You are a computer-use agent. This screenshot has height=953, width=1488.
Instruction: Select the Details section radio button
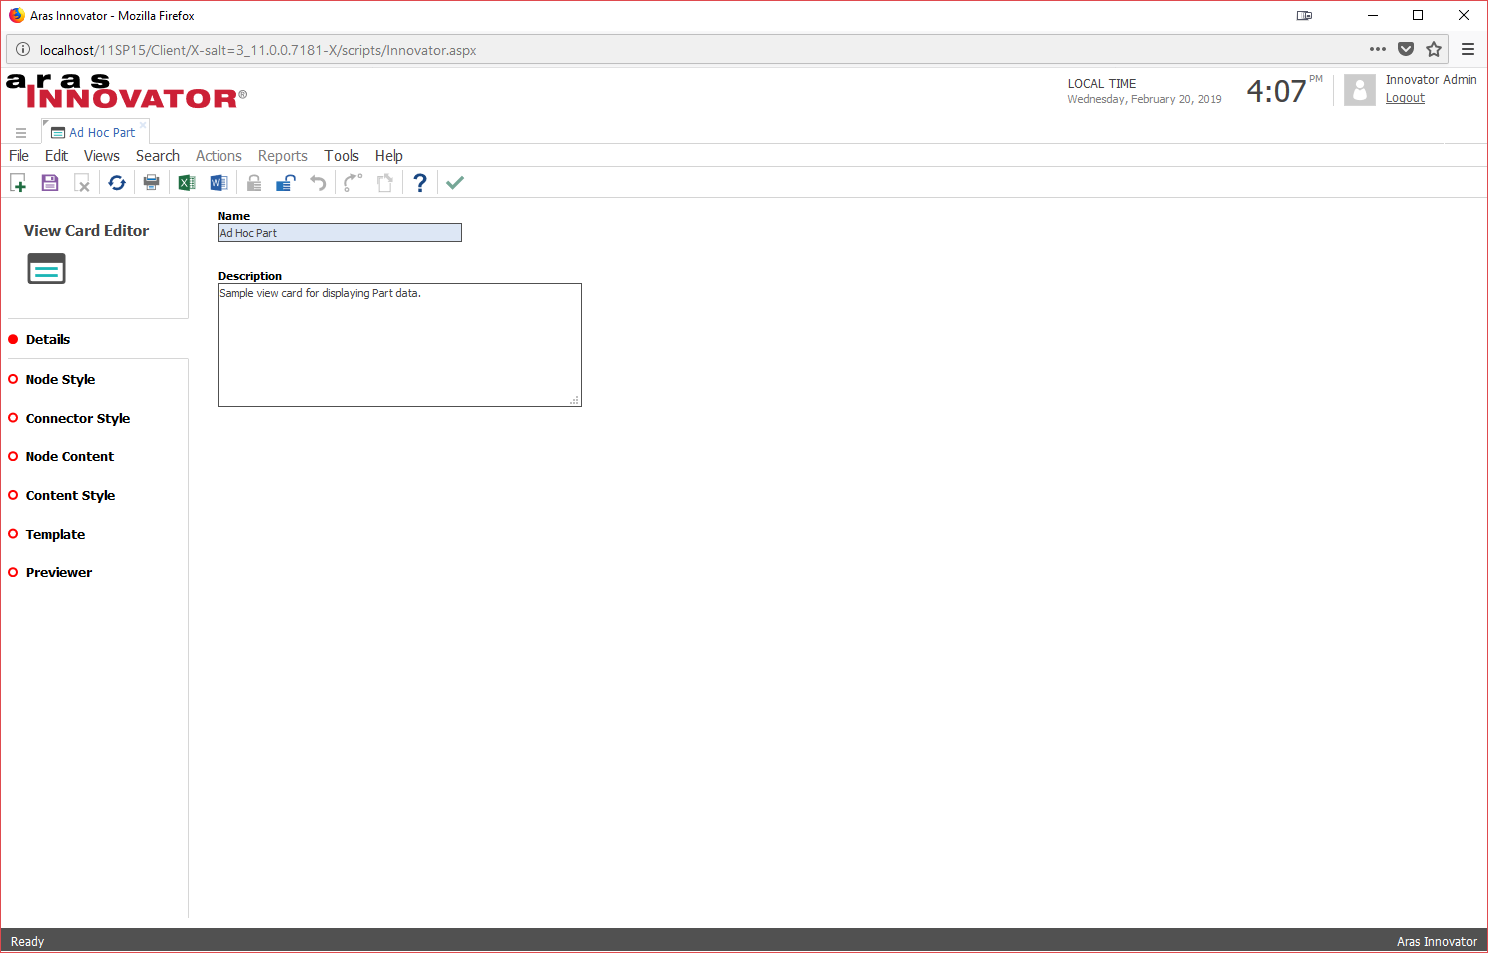coord(13,340)
